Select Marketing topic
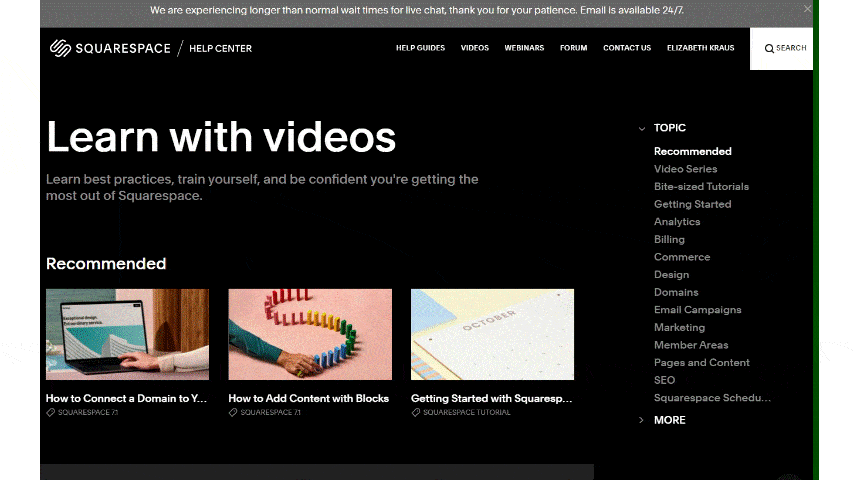Viewport: 853px width, 480px height. tap(679, 328)
